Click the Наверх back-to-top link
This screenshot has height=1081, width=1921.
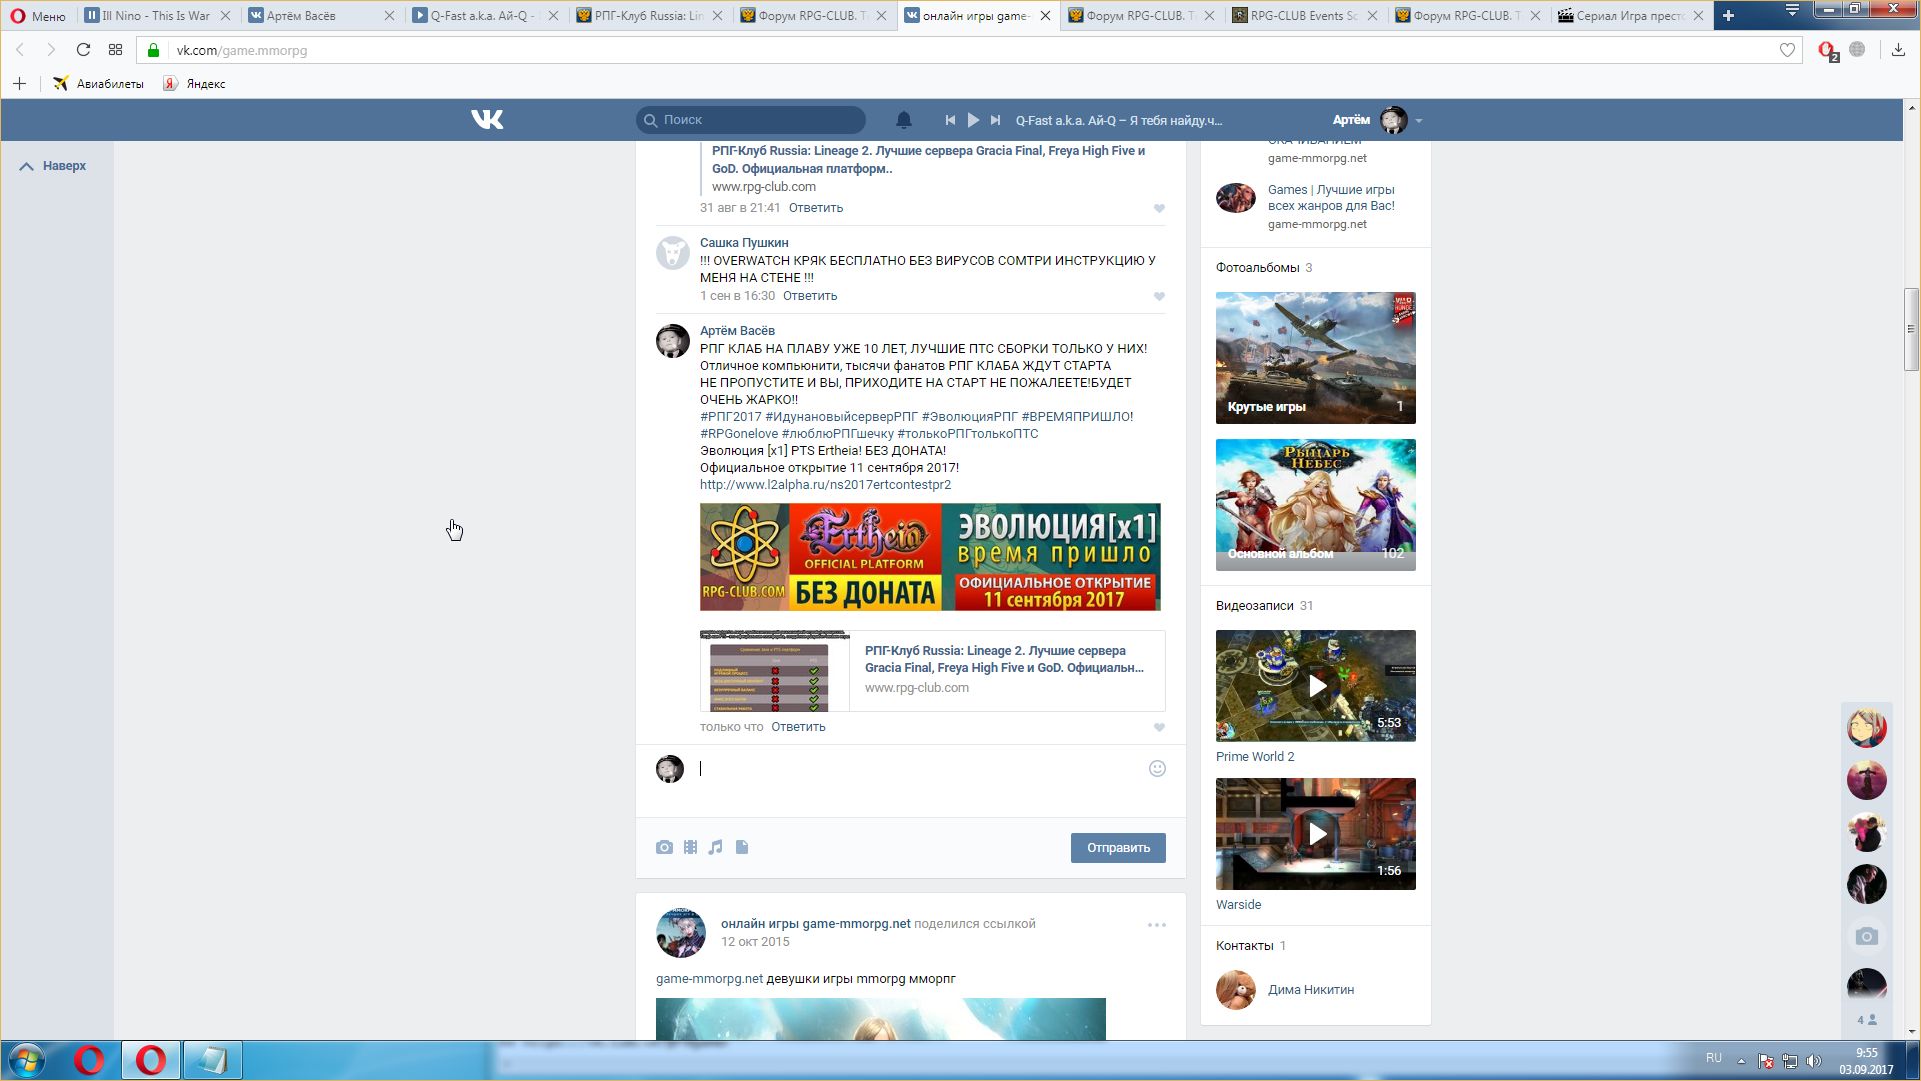tap(53, 166)
